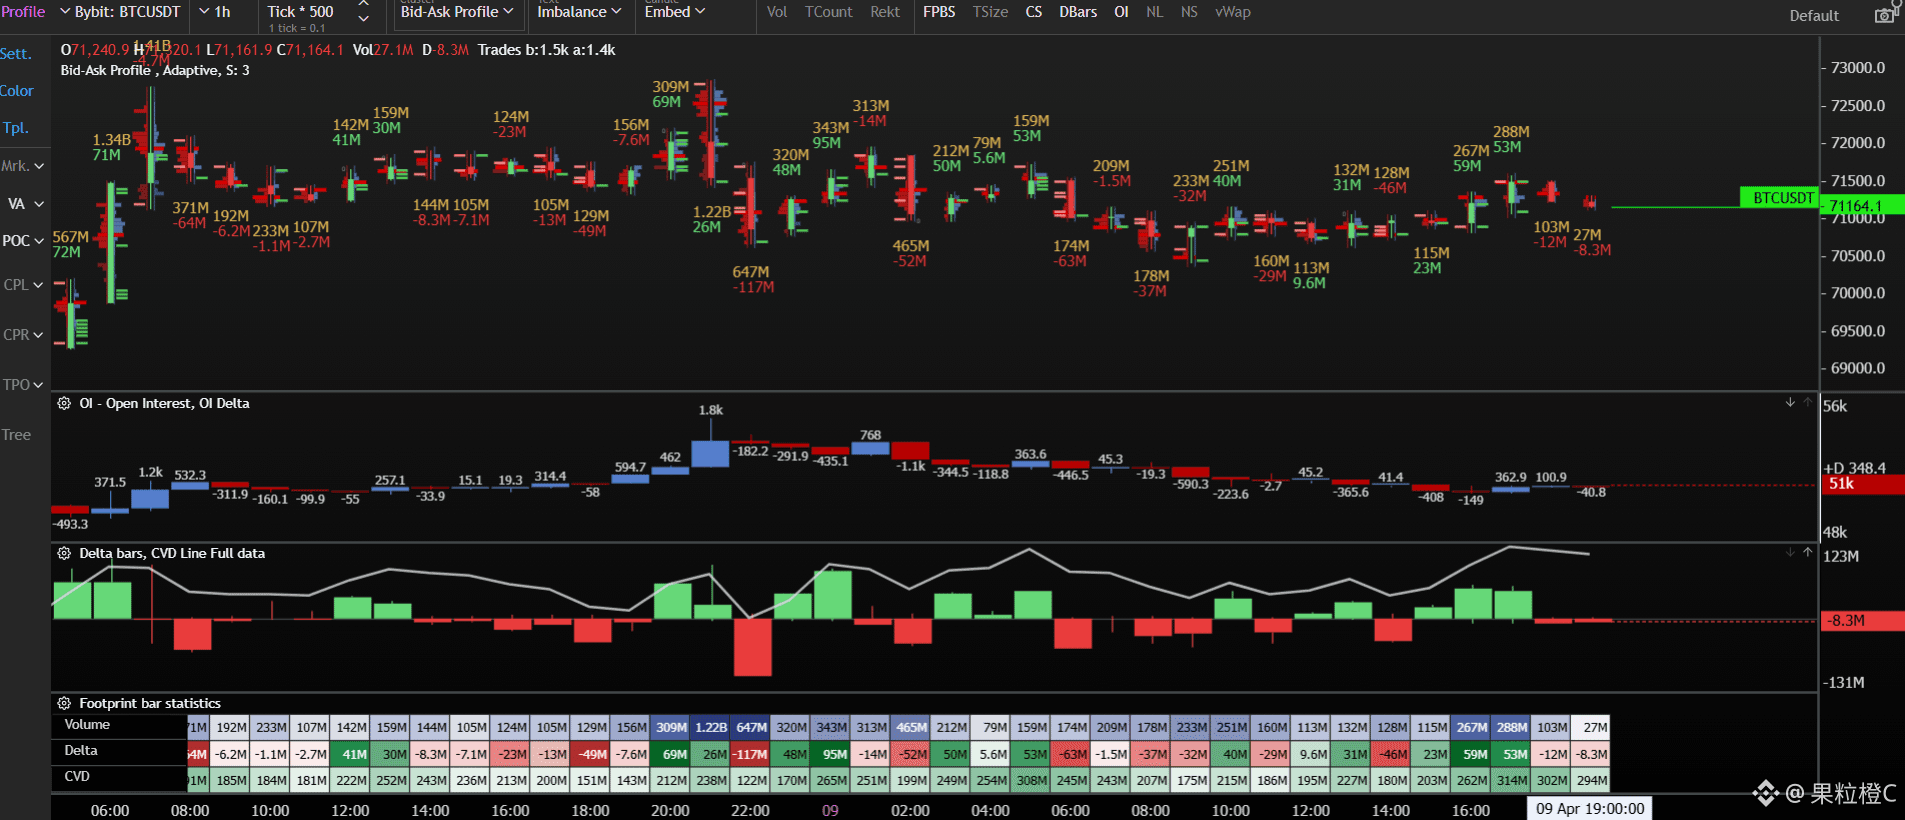This screenshot has width=1905, height=820.
Task: Open settings gear of Delta bars CVD panel
Action: pyautogui.click(x=64, y=553)
